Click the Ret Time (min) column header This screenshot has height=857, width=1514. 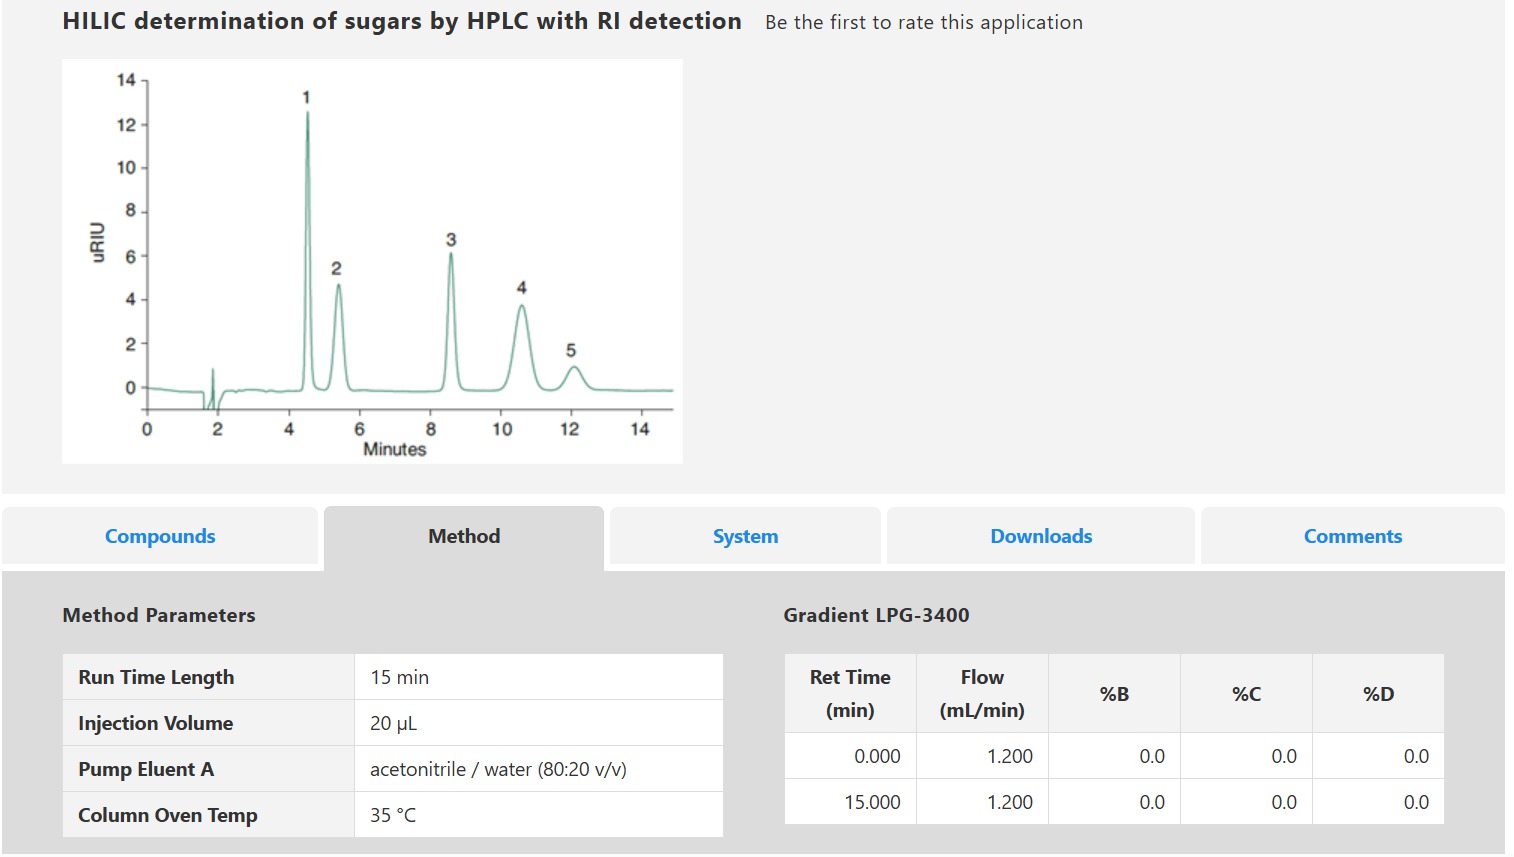[850, 693]
